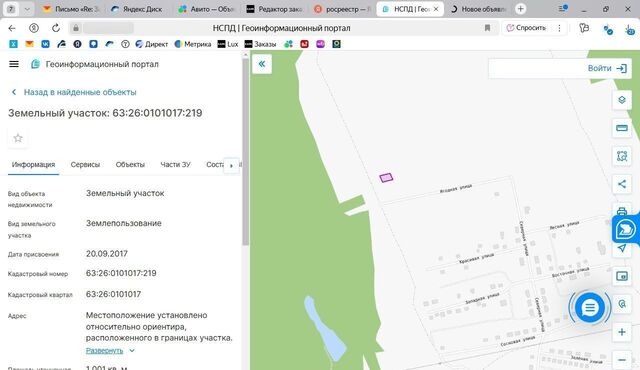Click the Yandex icon beside the back arrow
The image size is (640, 370).
(x=34, y=28)
